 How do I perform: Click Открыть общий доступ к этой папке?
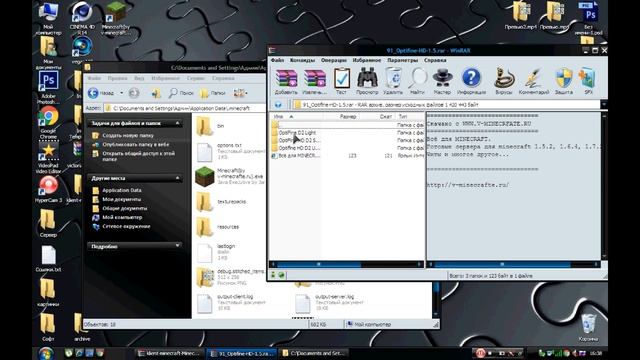(x=138, y=156)
